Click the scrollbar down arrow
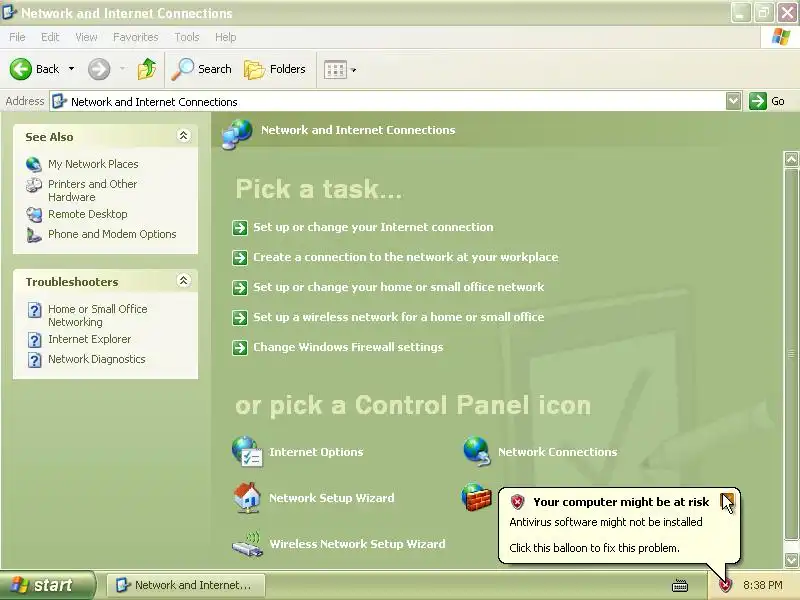 coord(791,560)
